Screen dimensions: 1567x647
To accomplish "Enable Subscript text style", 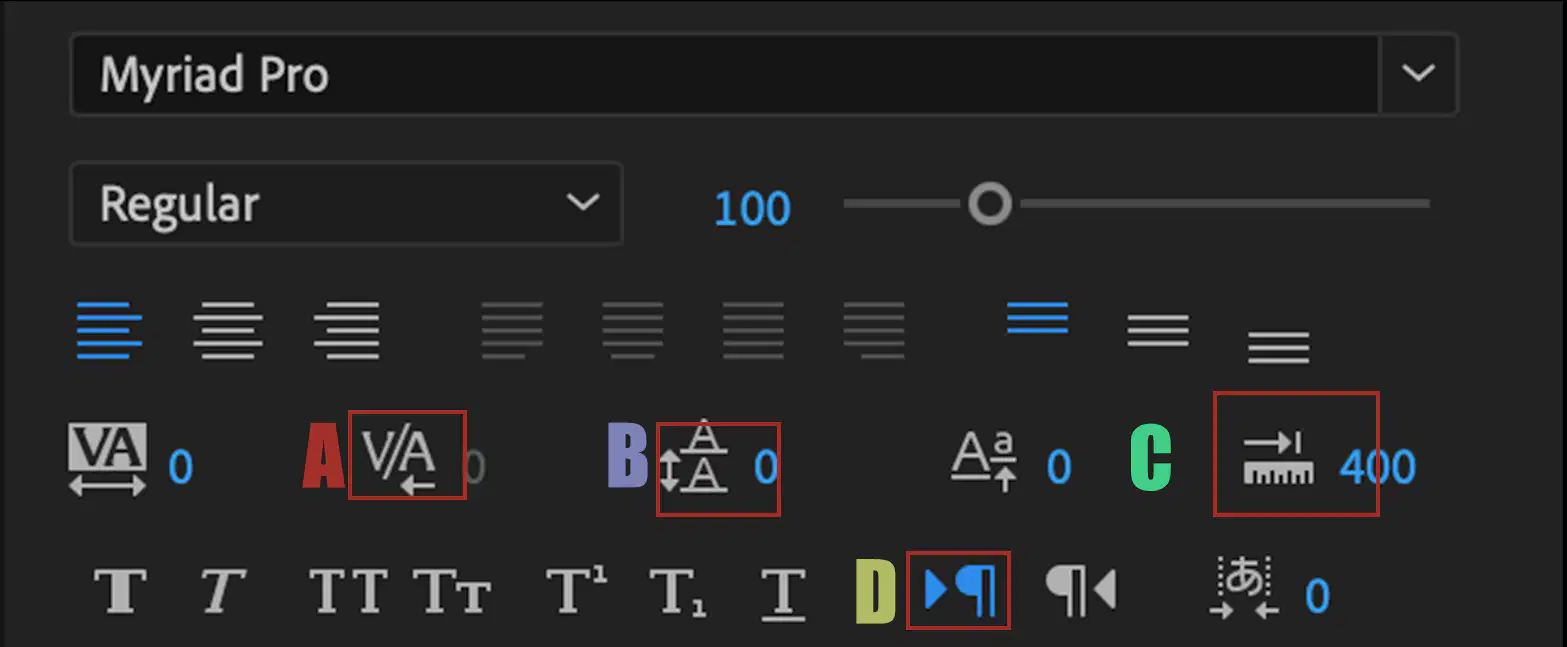I will click(679, 591).
